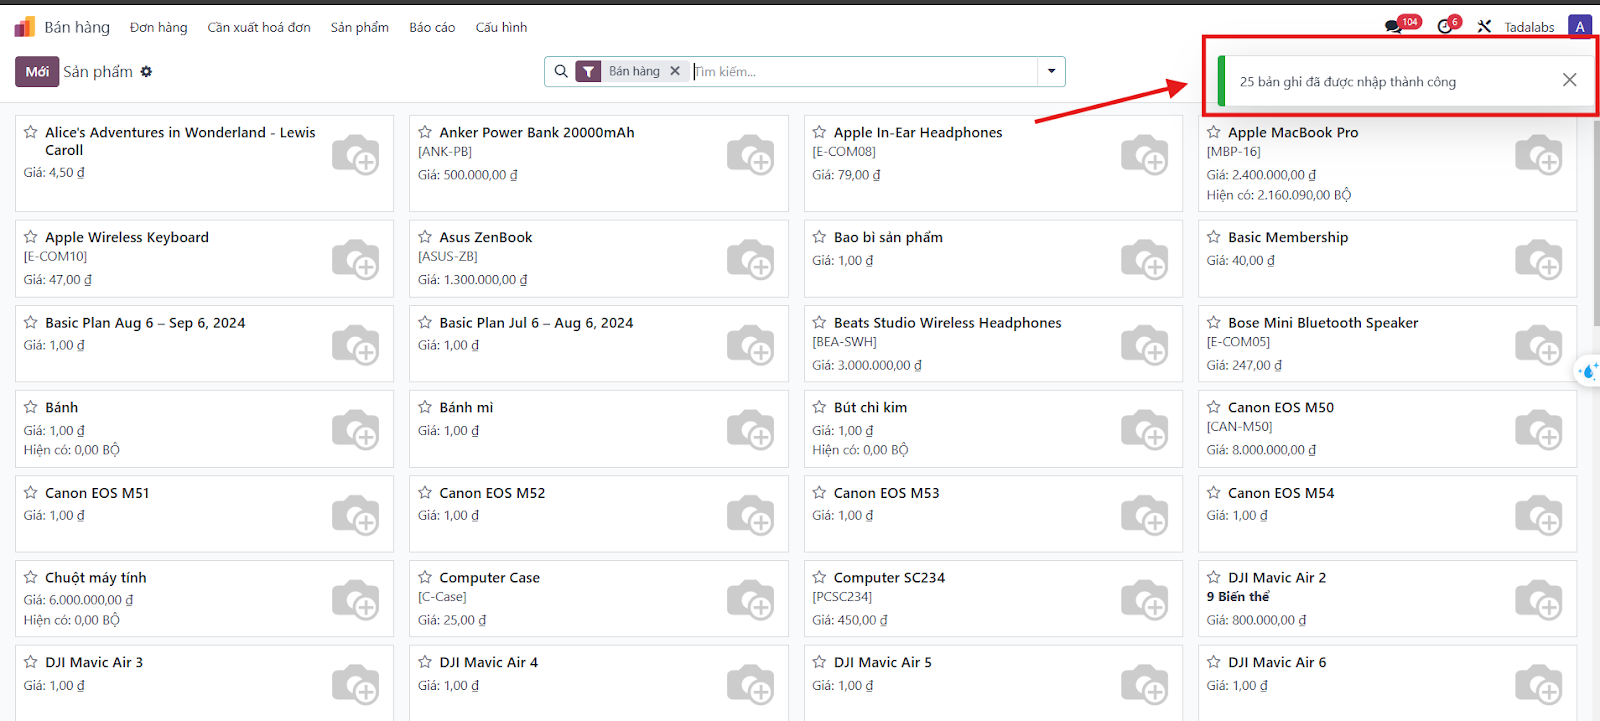
Task: Click the debug tools wrench icon
Action: click(1484, 27)
